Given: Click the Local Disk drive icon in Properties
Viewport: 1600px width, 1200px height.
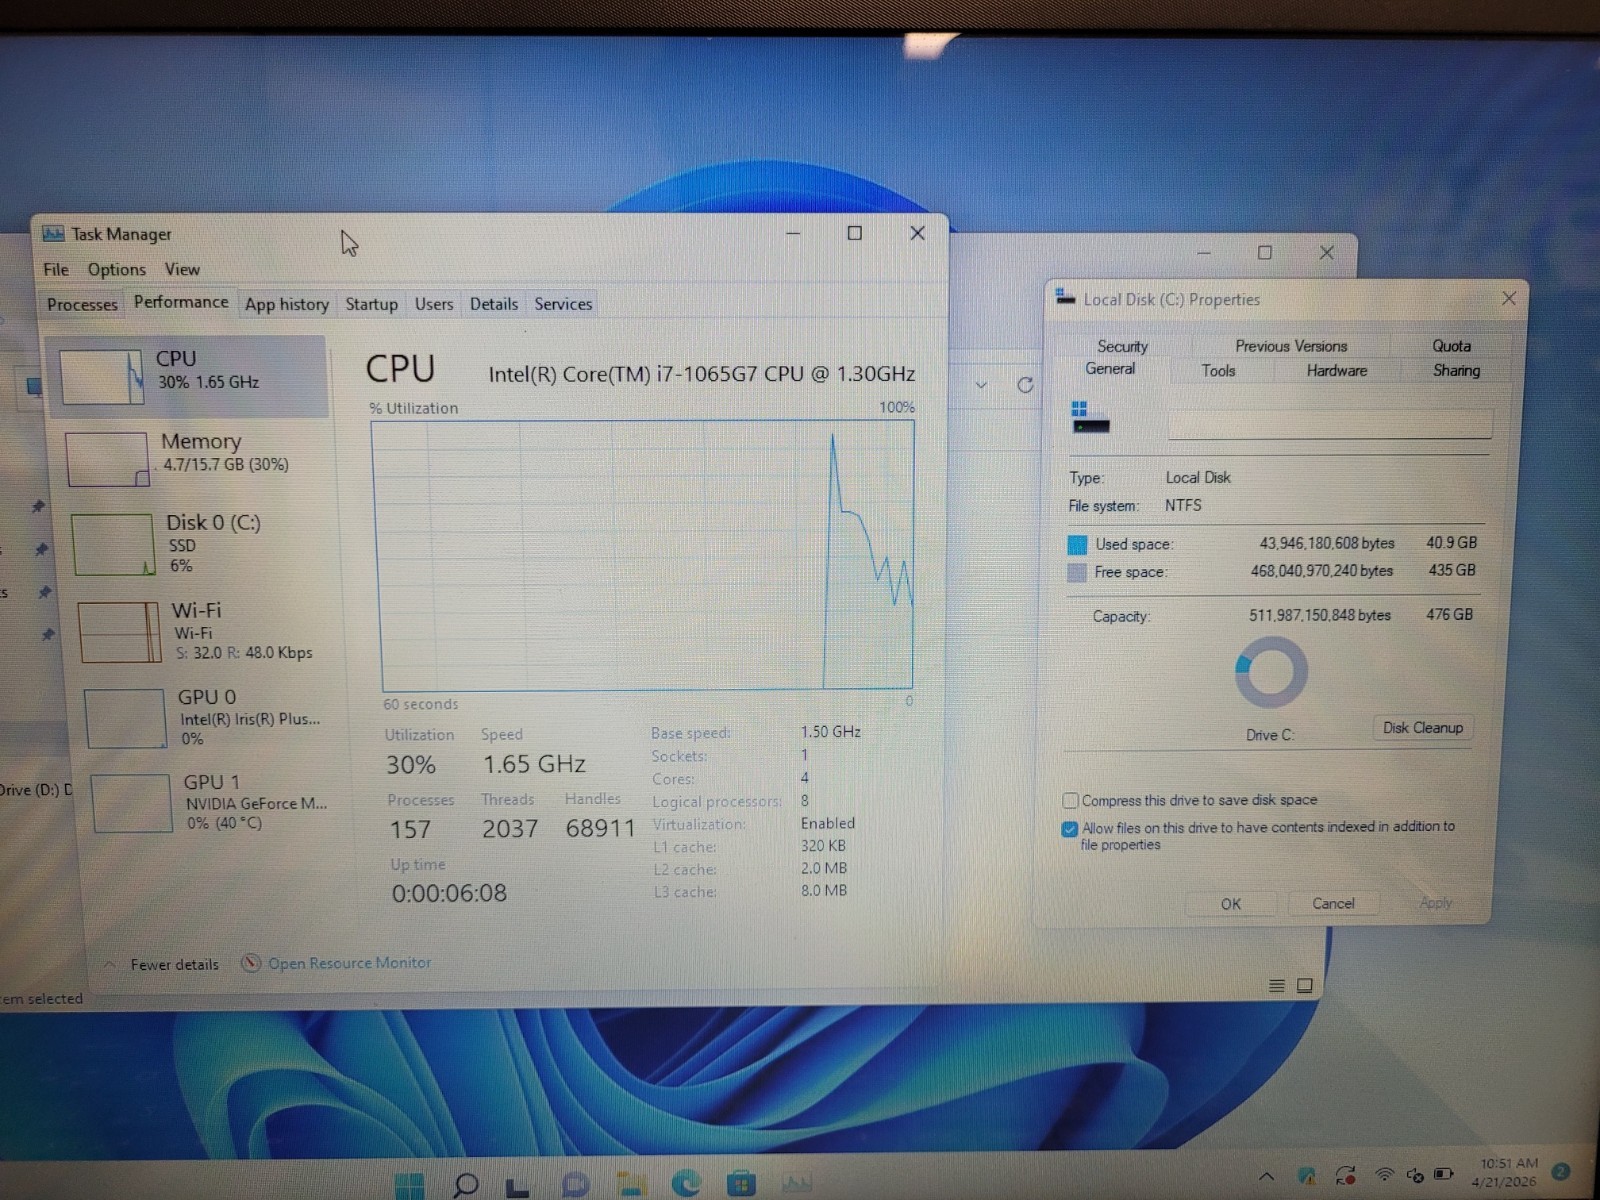Looking at the screenshot, I should click(x=1090, y=418).
